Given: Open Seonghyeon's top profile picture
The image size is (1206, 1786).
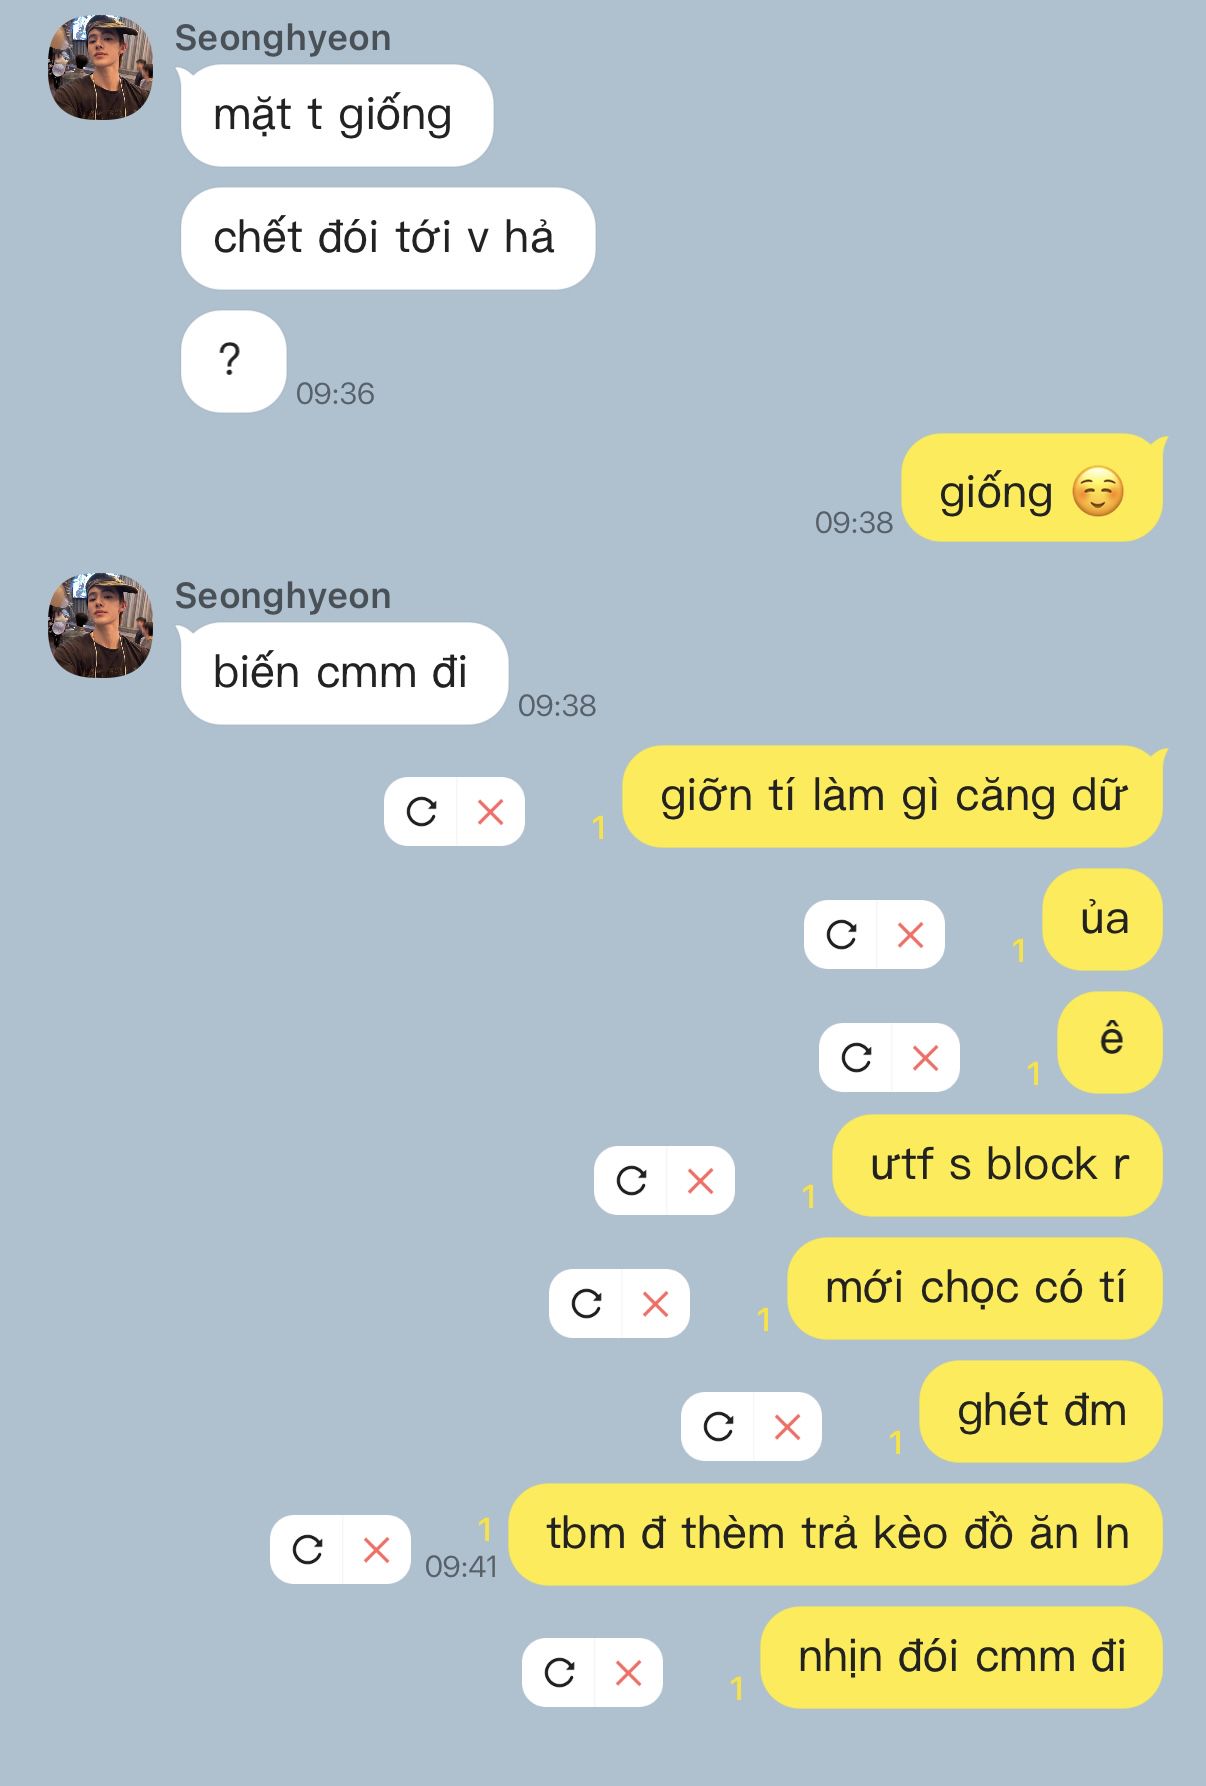Looking at the screenshot, I should coord(100,67).
